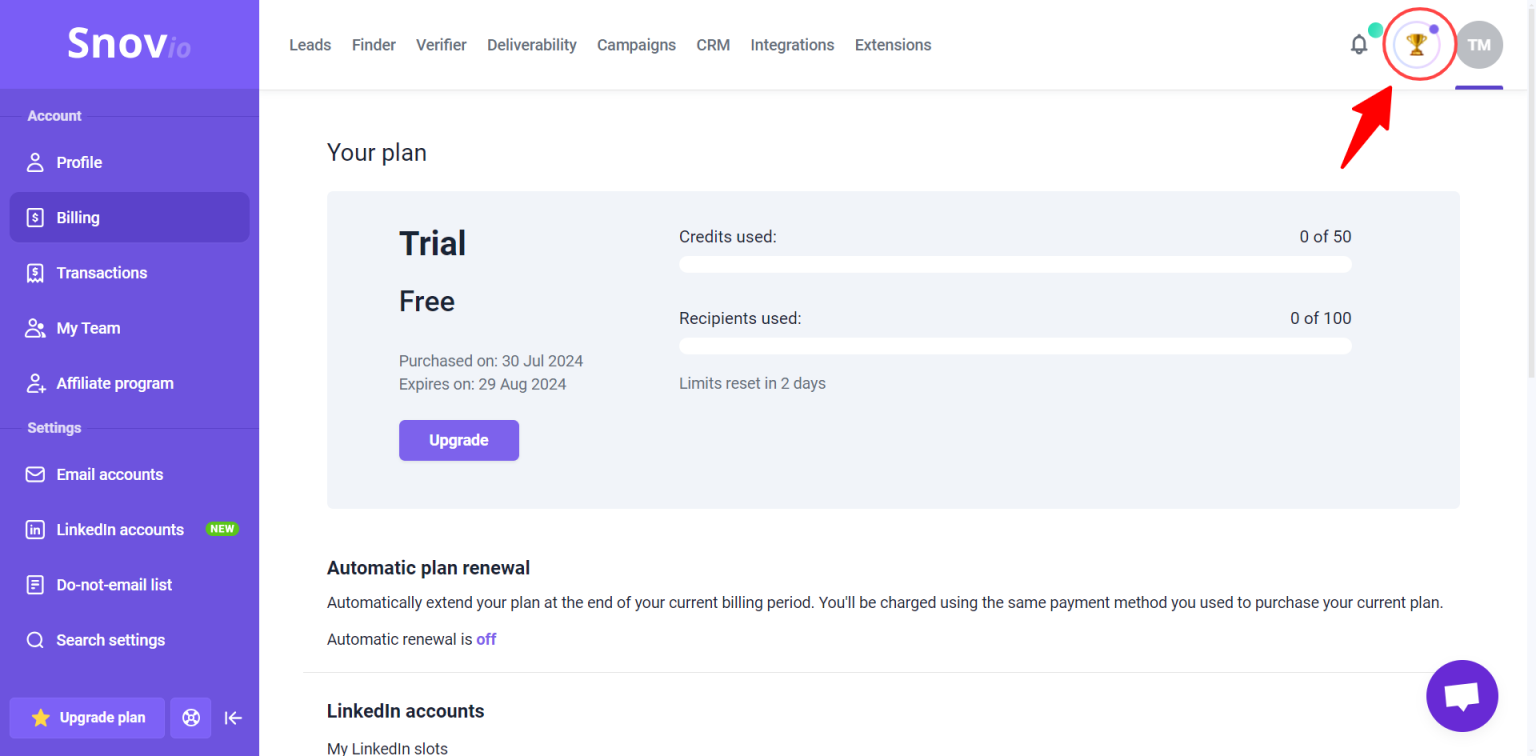Click 'My LinkedIn slots' text

(387, 748)
